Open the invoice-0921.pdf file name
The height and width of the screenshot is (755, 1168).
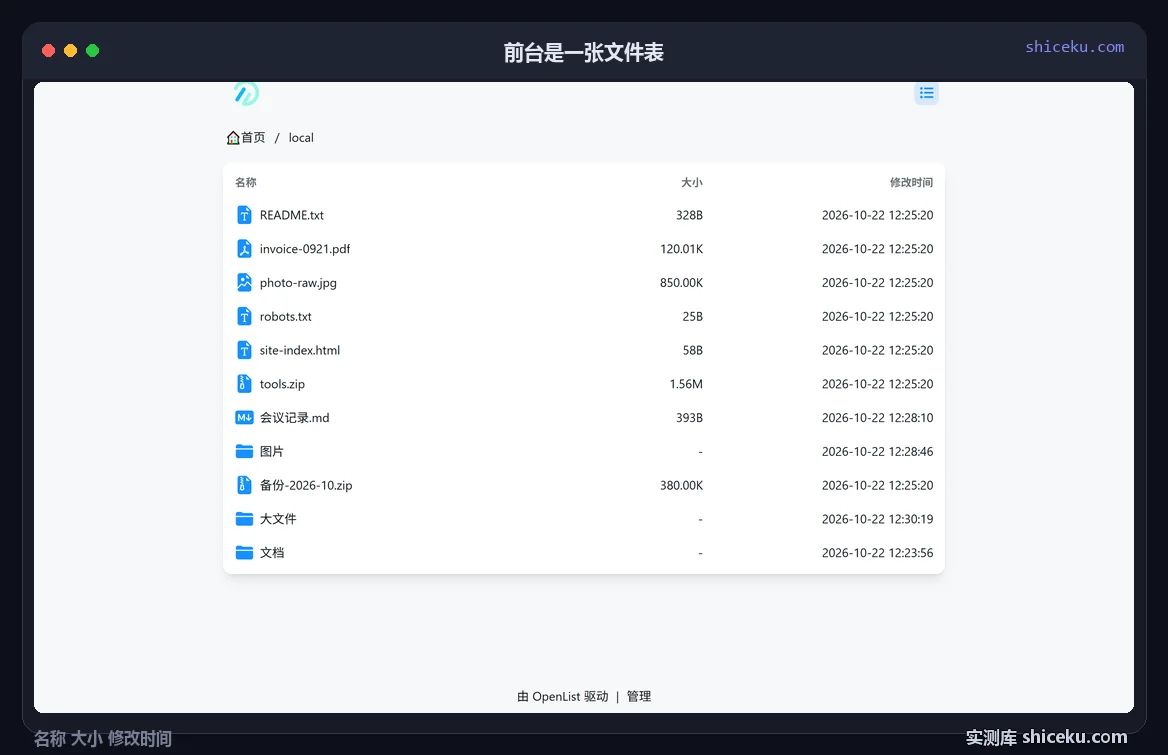[305, 249]
